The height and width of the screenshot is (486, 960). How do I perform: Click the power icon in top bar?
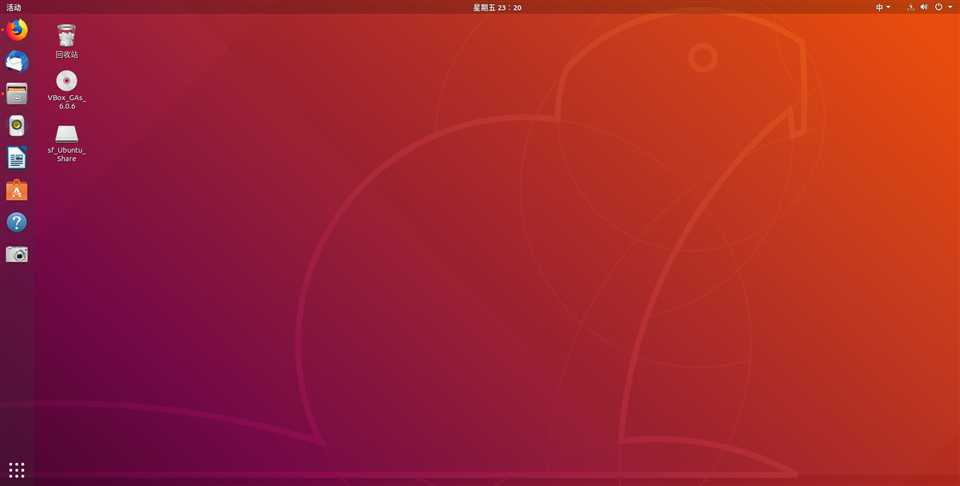point(939,7)
